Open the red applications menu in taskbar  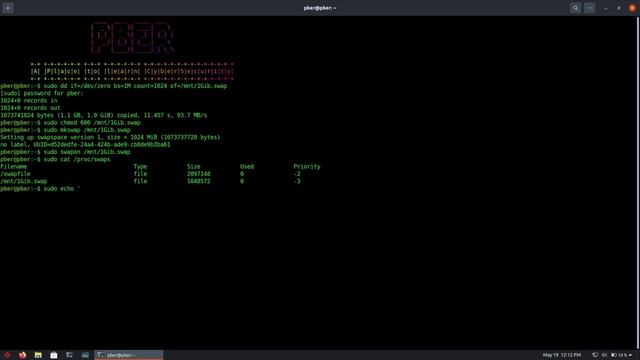click(x=7, y=355)
